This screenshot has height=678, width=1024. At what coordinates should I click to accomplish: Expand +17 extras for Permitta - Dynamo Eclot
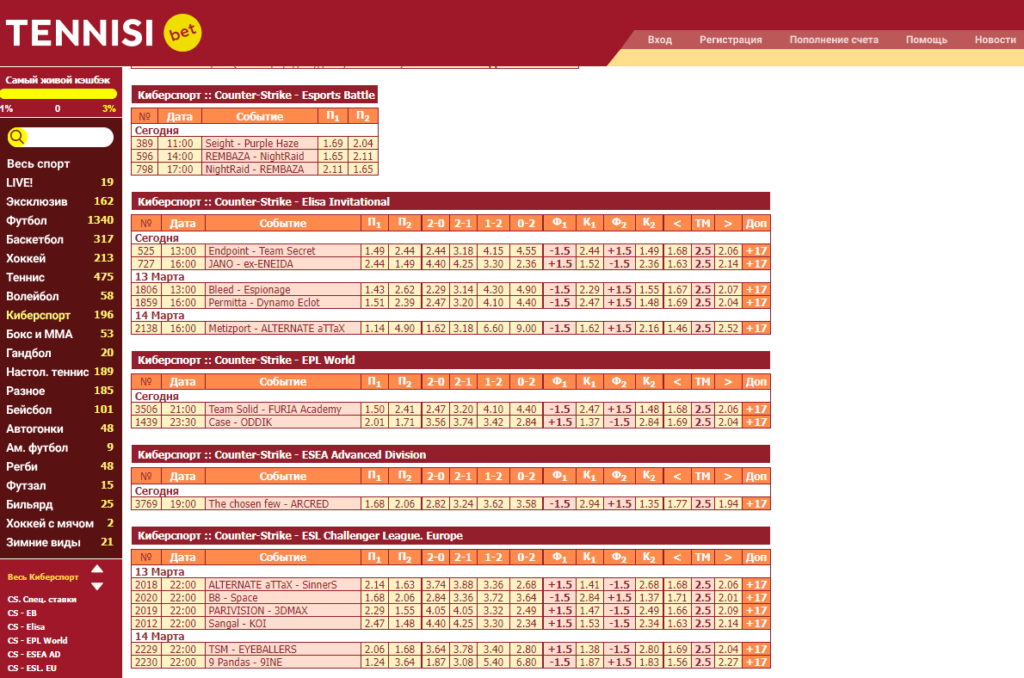coord(756,302)
